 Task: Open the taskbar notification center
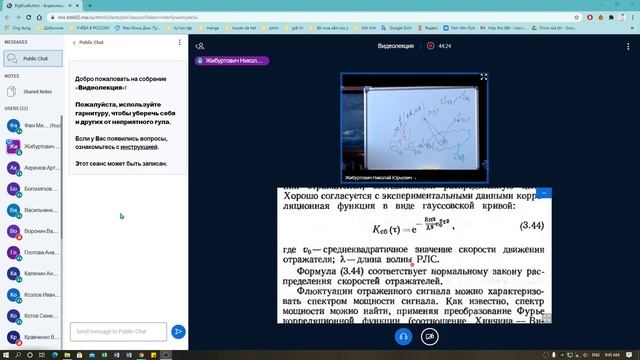[x=630, y=355]
